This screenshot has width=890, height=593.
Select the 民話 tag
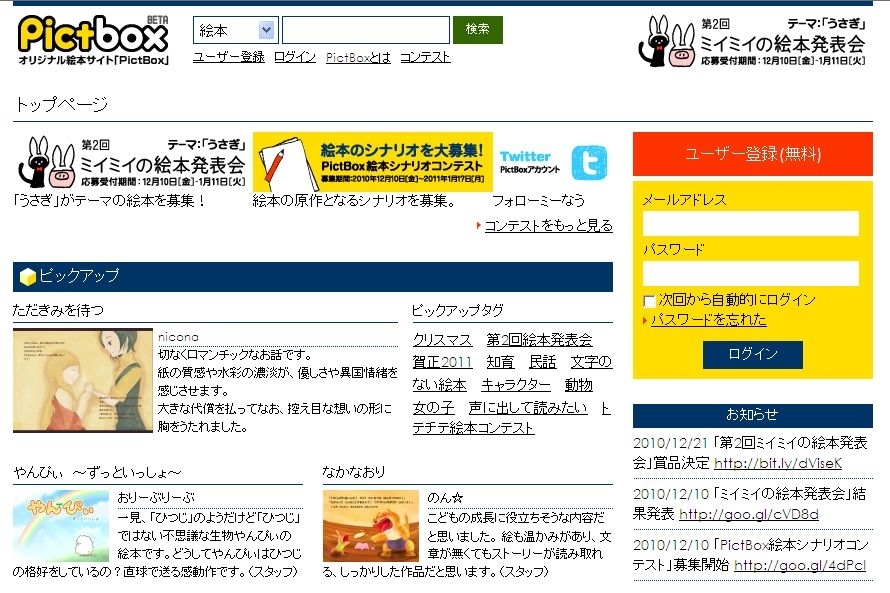tap(543, 362)
